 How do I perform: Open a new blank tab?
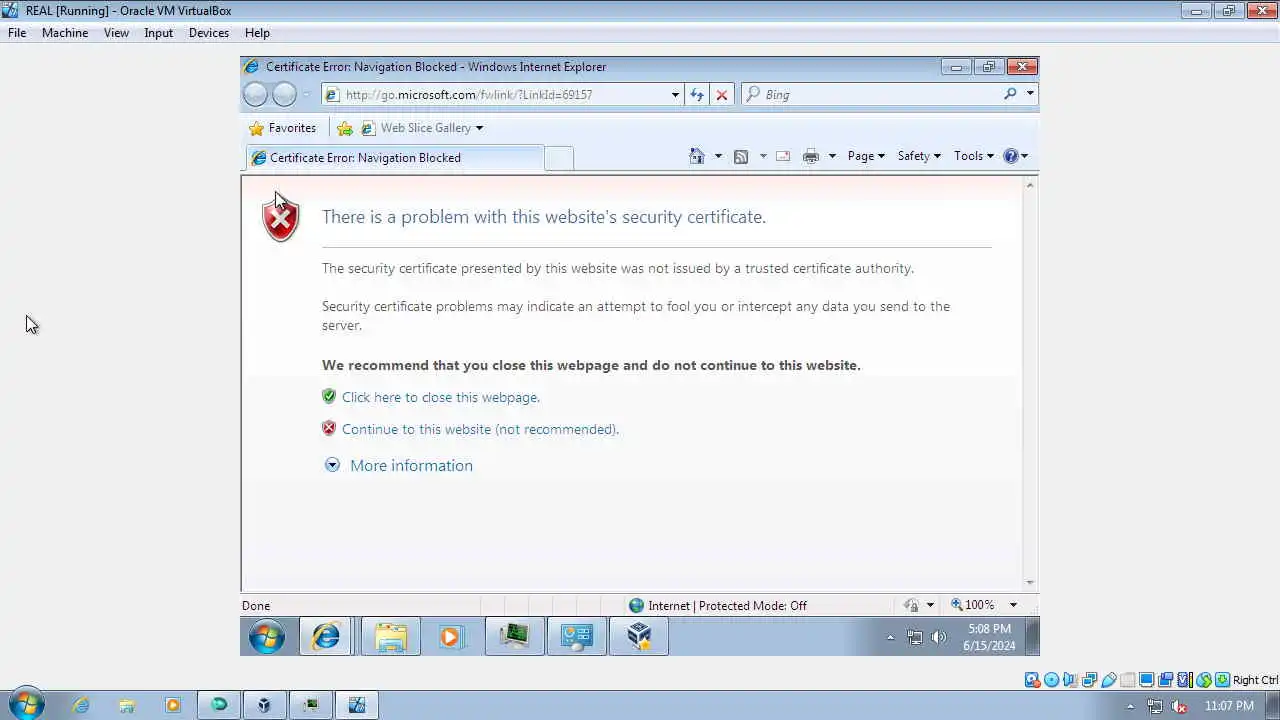(559, 158)
